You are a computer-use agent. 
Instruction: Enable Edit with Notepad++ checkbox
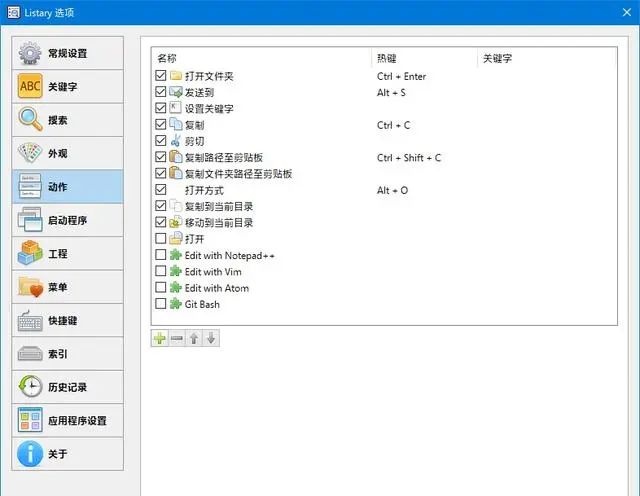(161, 255)
